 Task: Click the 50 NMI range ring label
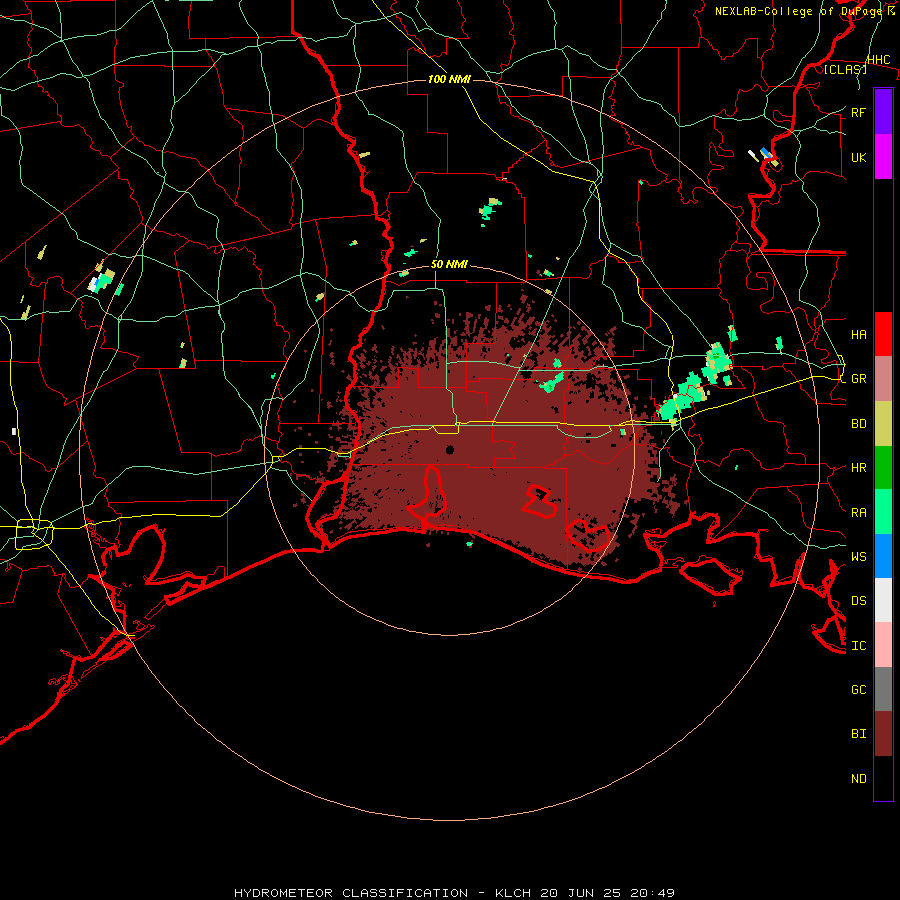(449, 264)
